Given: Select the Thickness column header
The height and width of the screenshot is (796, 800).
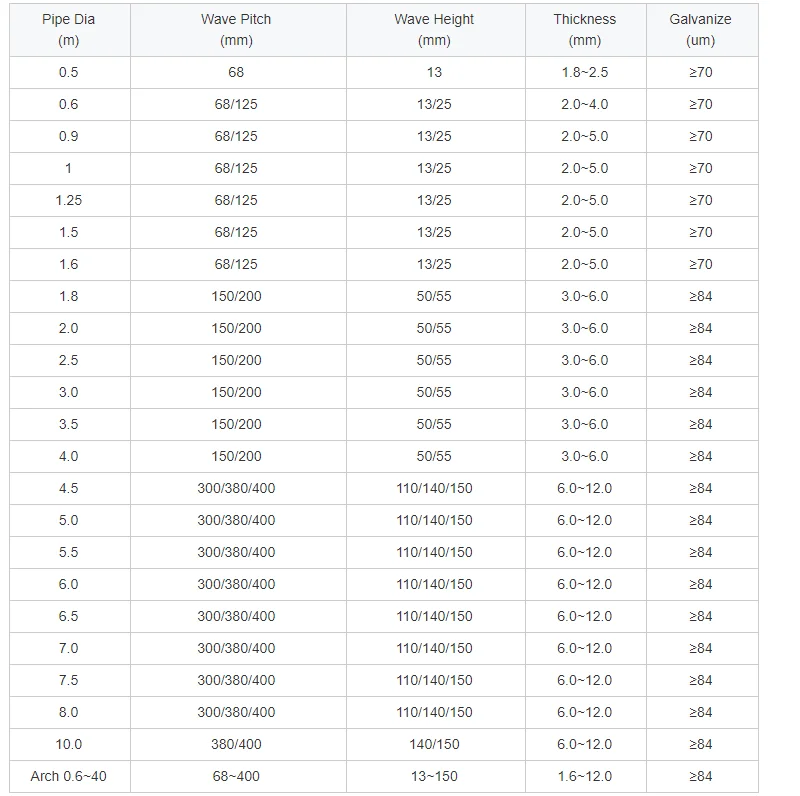Looking at the screenshot, I should [584, 30].
